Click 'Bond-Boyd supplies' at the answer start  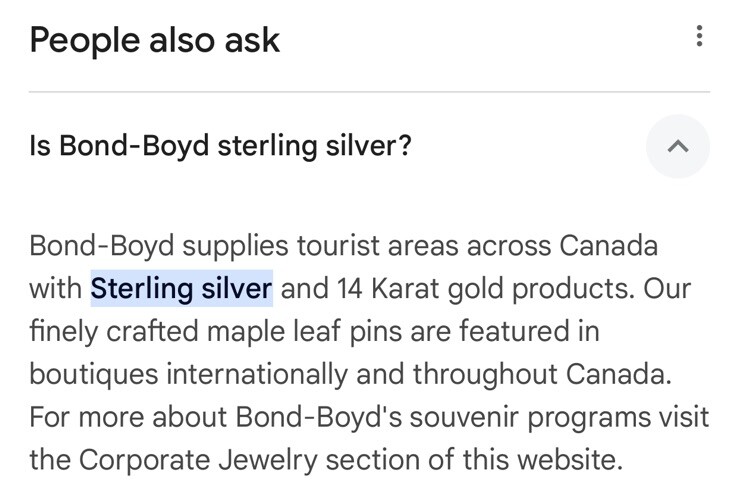(153, 246)
